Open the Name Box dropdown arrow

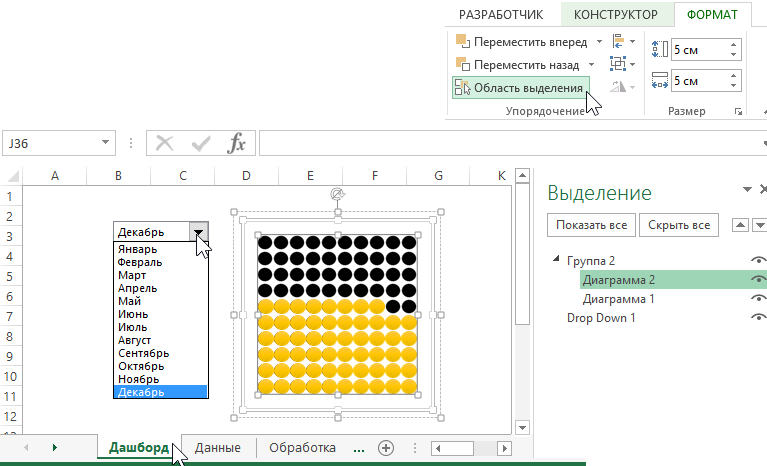pos(107,144)
